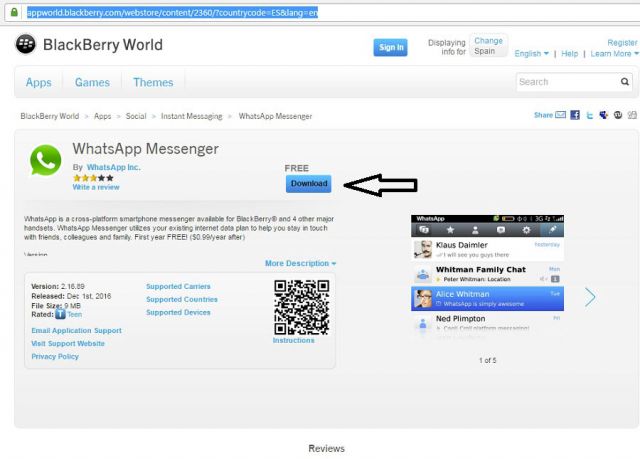The height and width of the screenshot is (459, 640).
Task: Share on Facebook icon
Action: [x=575, y=115]
